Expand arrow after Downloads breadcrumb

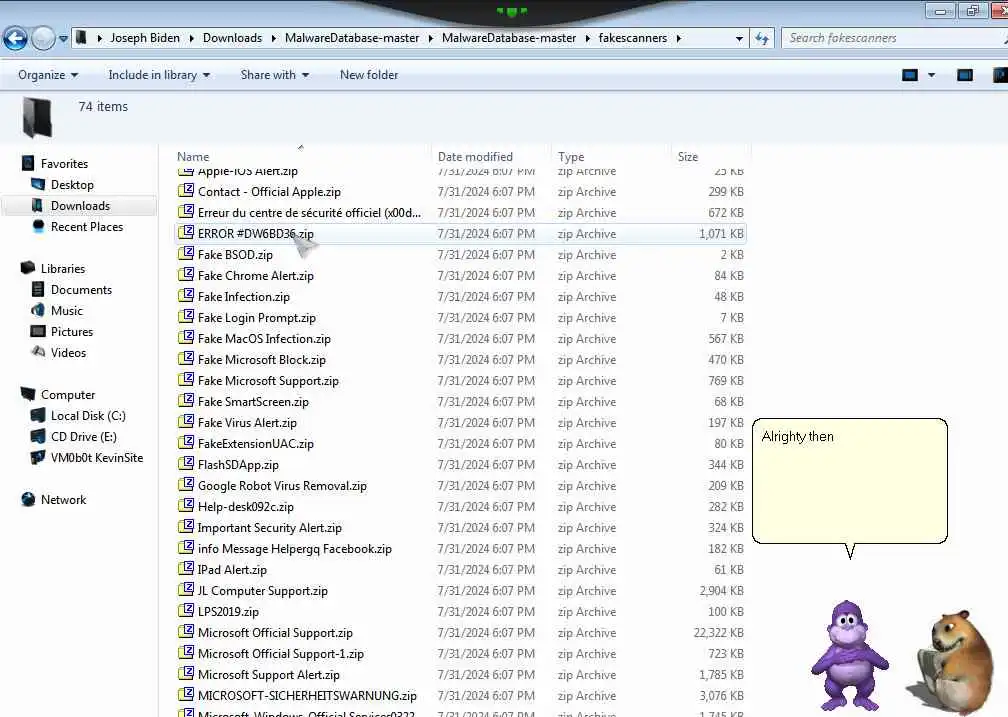point(273,39)
